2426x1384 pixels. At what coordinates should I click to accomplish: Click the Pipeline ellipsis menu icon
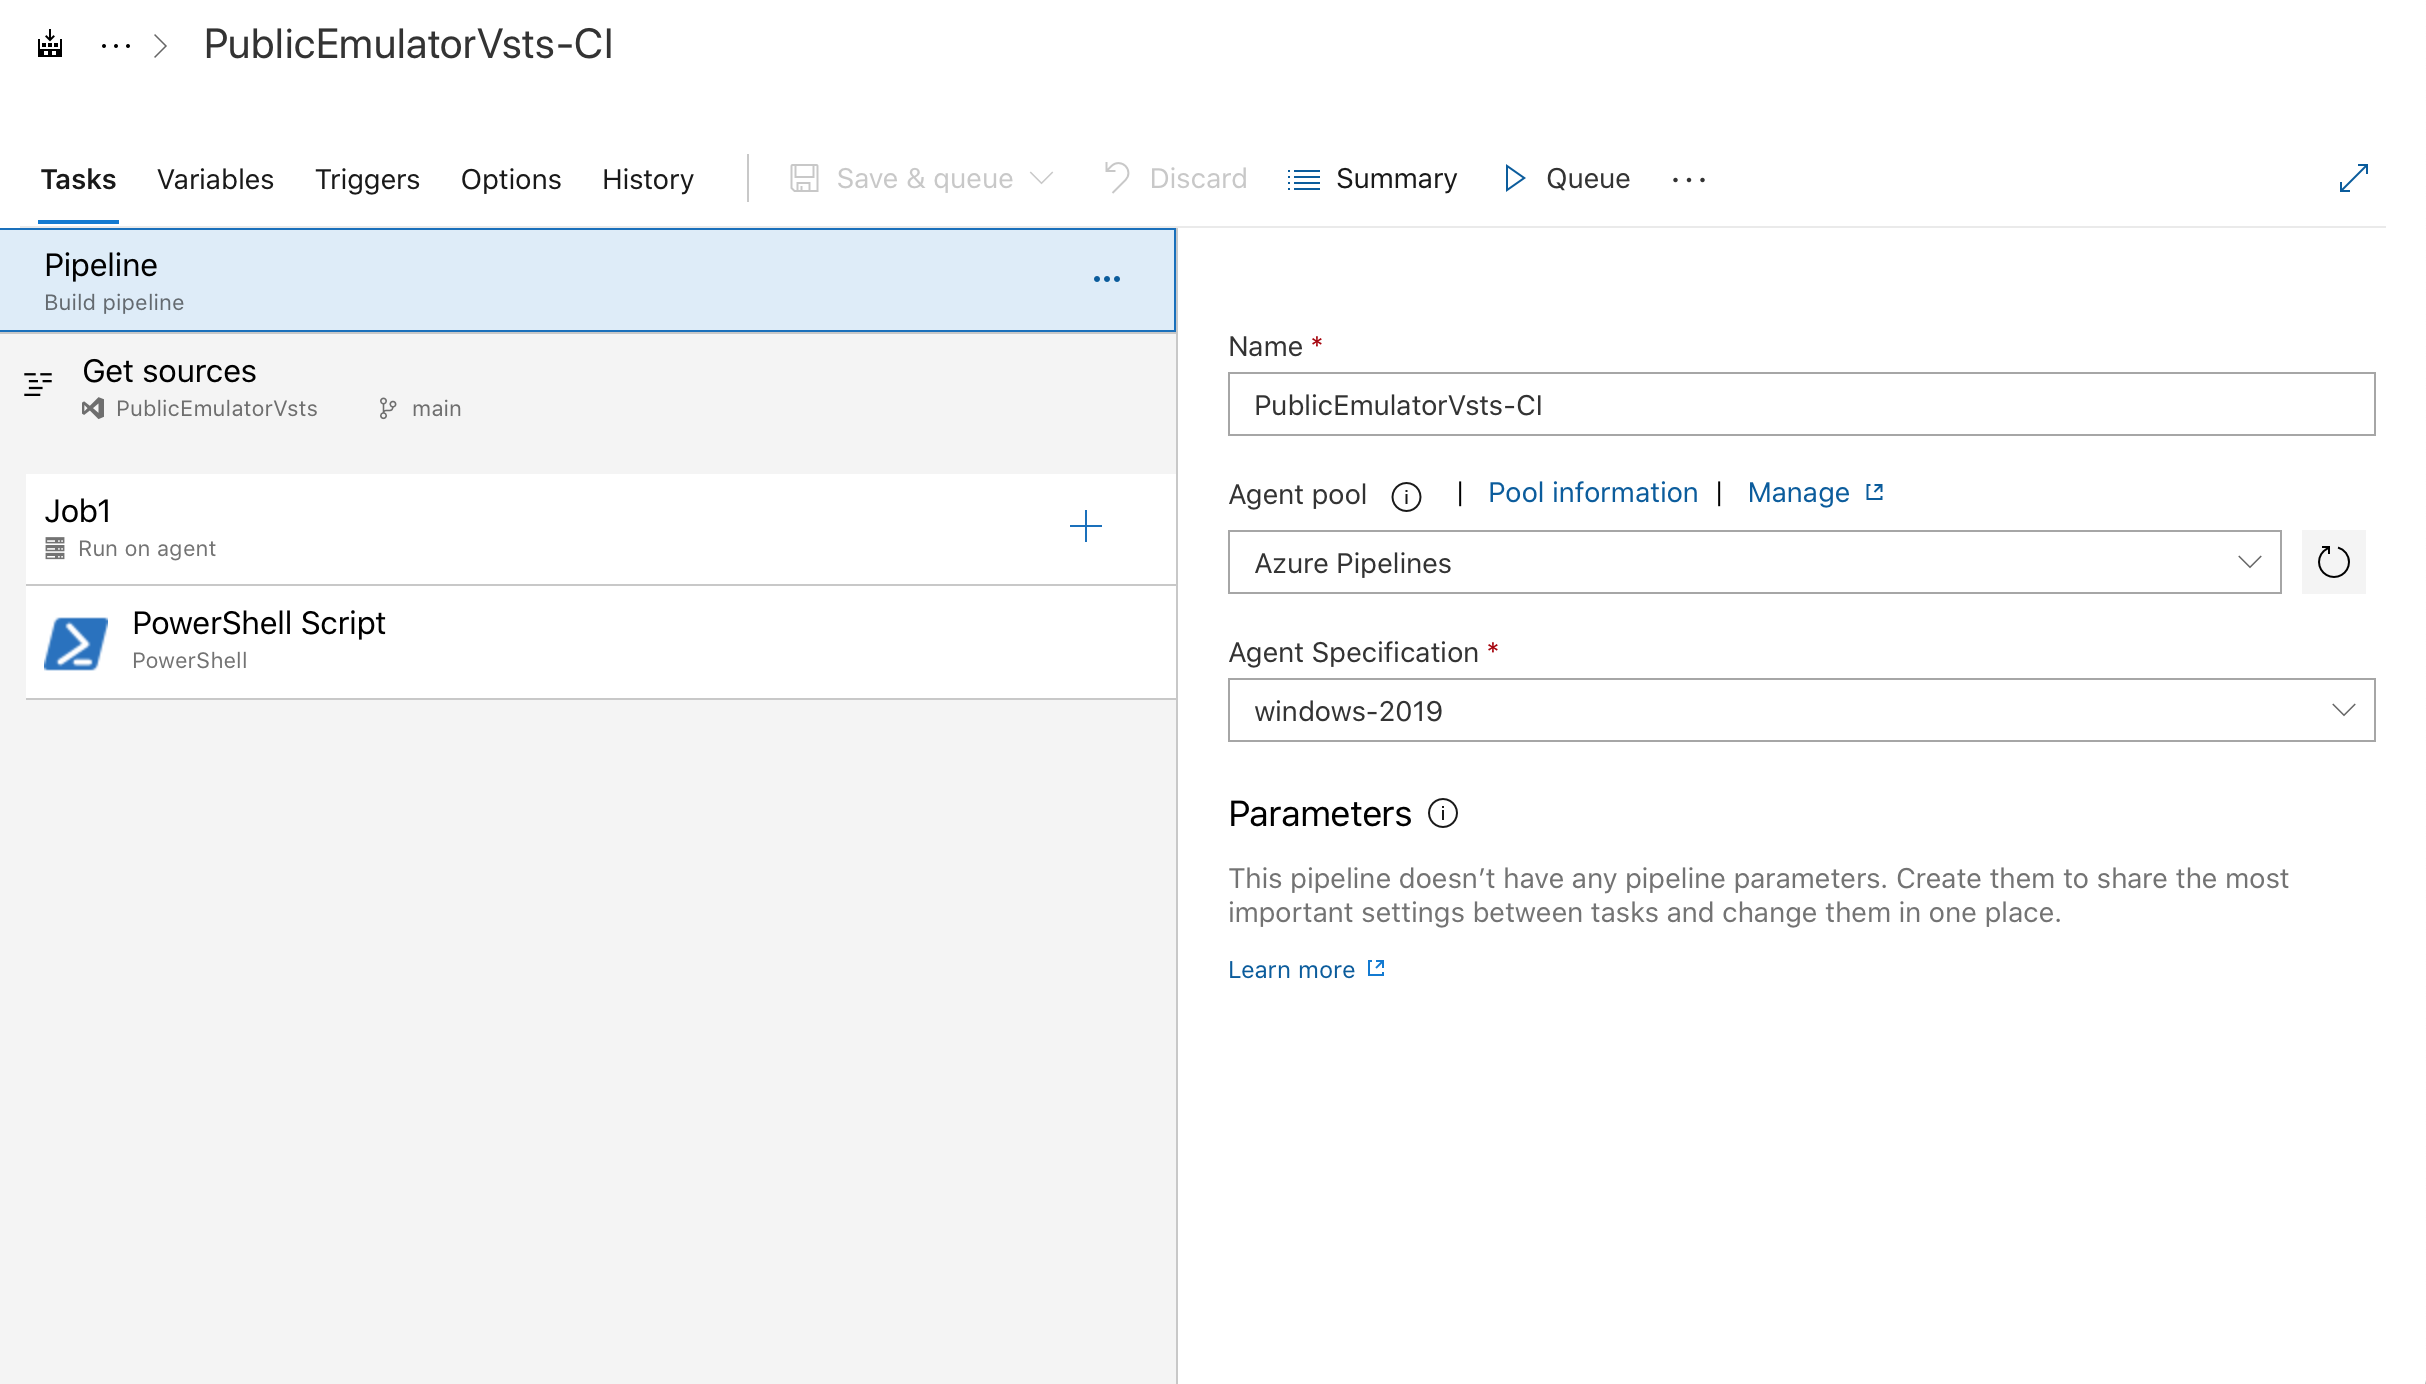click(1105, 278)
